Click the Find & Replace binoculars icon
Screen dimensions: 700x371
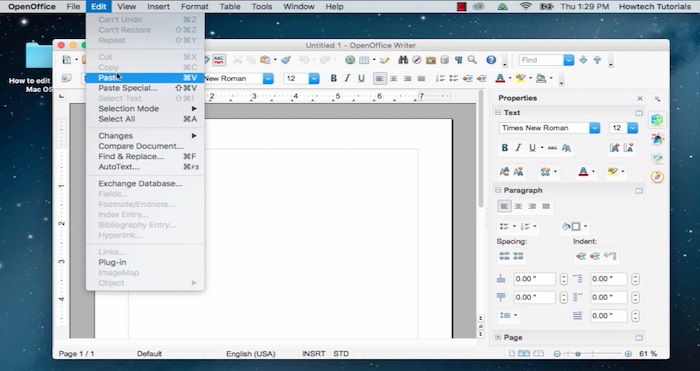pos(403,60)
